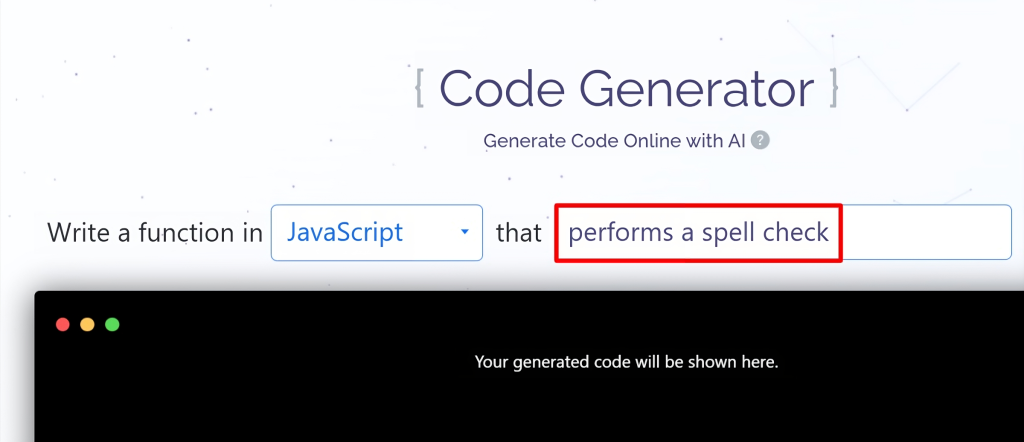Screen dimensions: 1024x442
Task: Click the right curly brace beside the title
Action: pyautogui.click(x=833, y=89)
